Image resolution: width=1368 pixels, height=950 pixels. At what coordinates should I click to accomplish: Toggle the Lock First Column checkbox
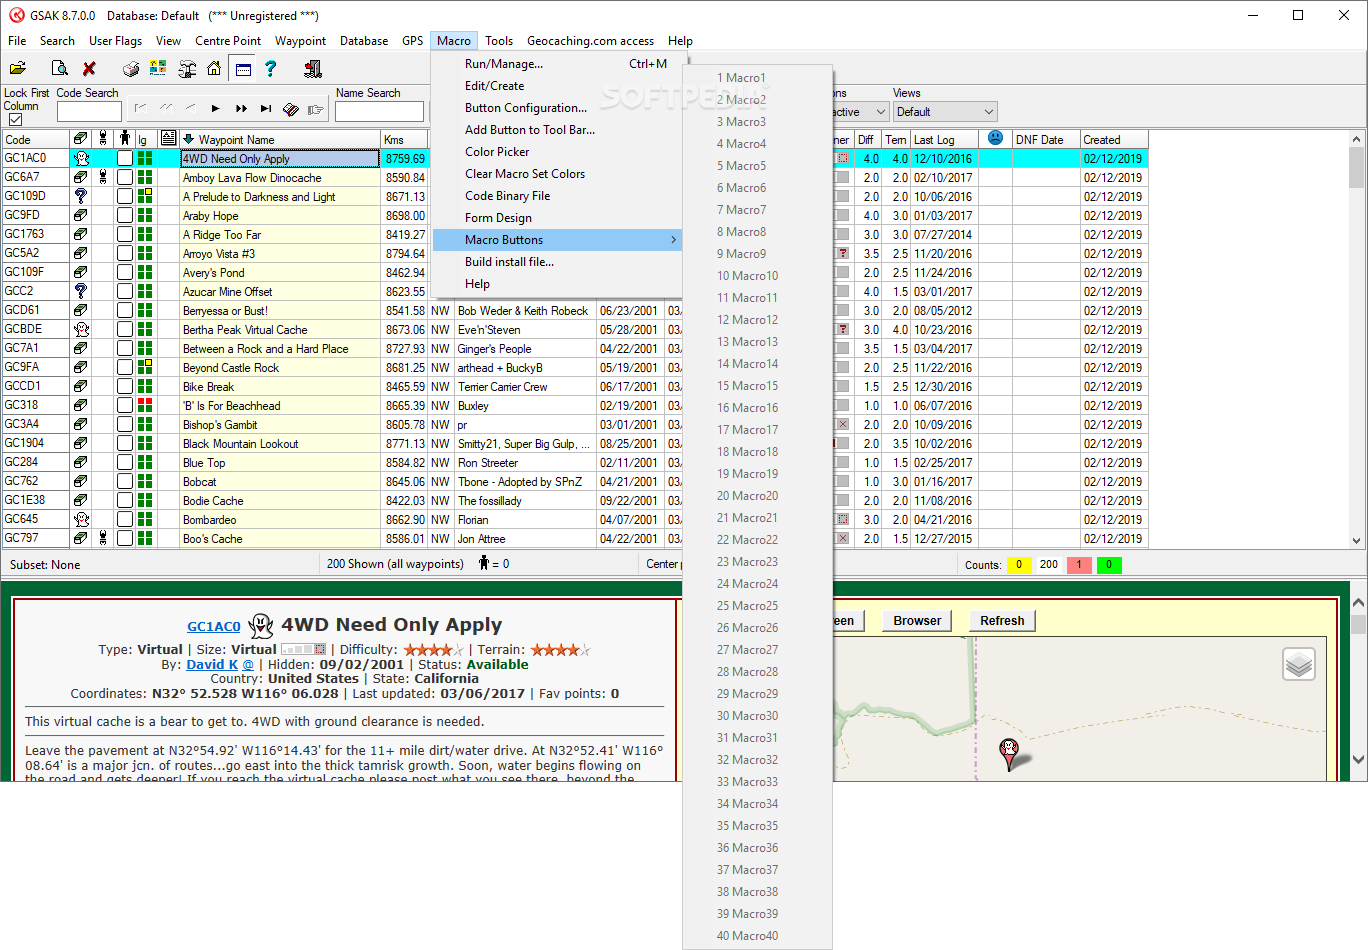pos(15,120)
